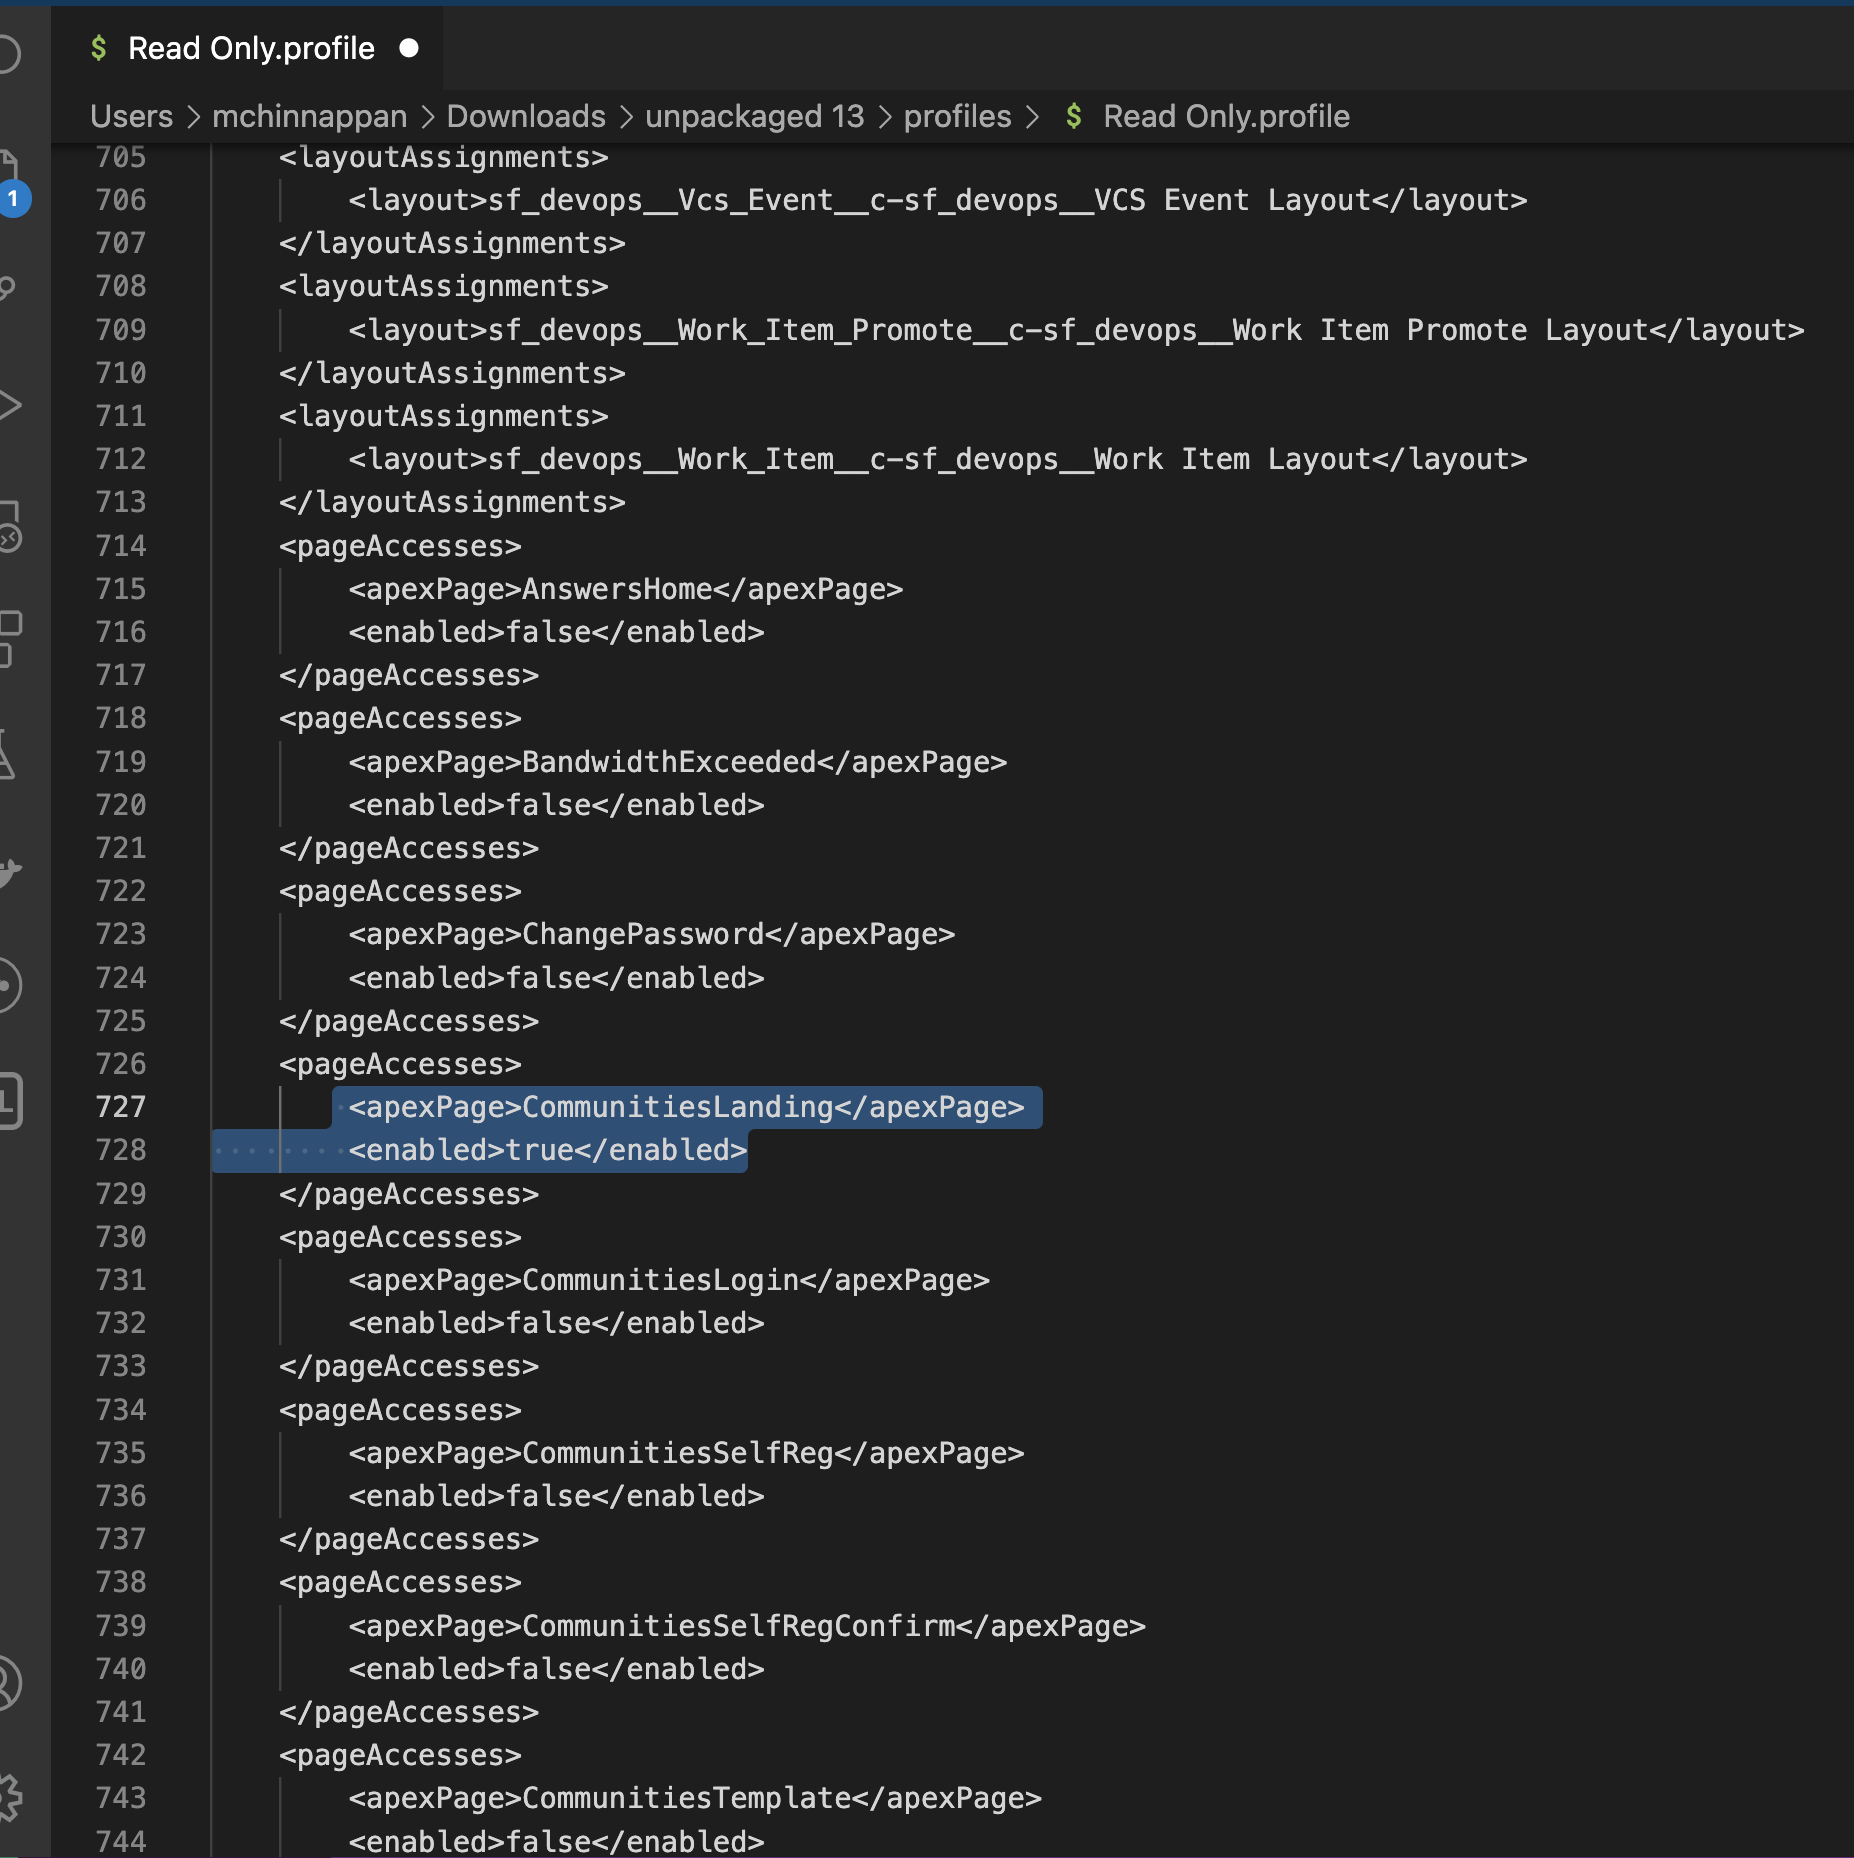Viewport: 1854px width, 1858px height.
Task: Click the Work Item Promote Layout line
Action: (x=1076, y=330)
